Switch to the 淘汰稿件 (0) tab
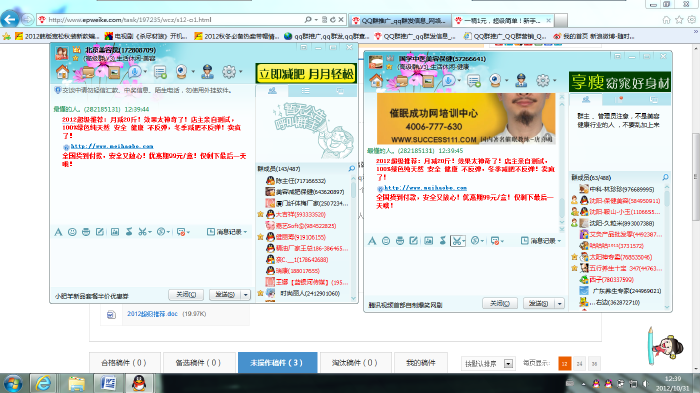 click(354, 363)
